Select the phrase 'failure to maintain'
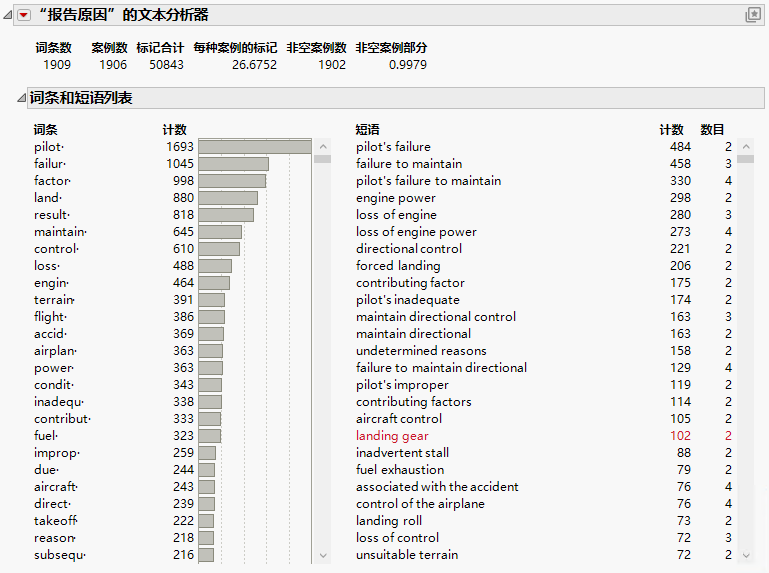769x573 pixels. 409,164
